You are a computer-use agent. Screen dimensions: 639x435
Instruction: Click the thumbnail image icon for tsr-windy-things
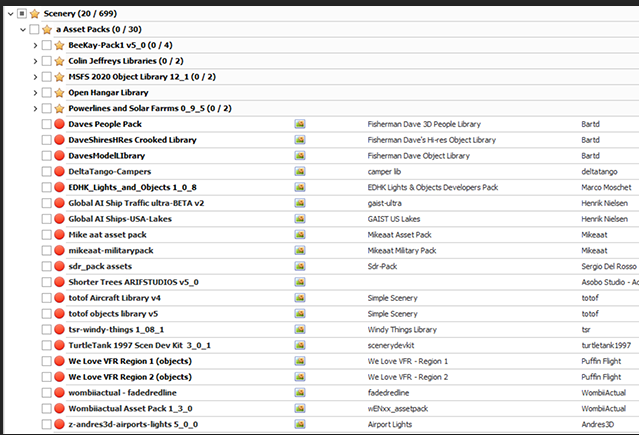(x=300, y=329)
